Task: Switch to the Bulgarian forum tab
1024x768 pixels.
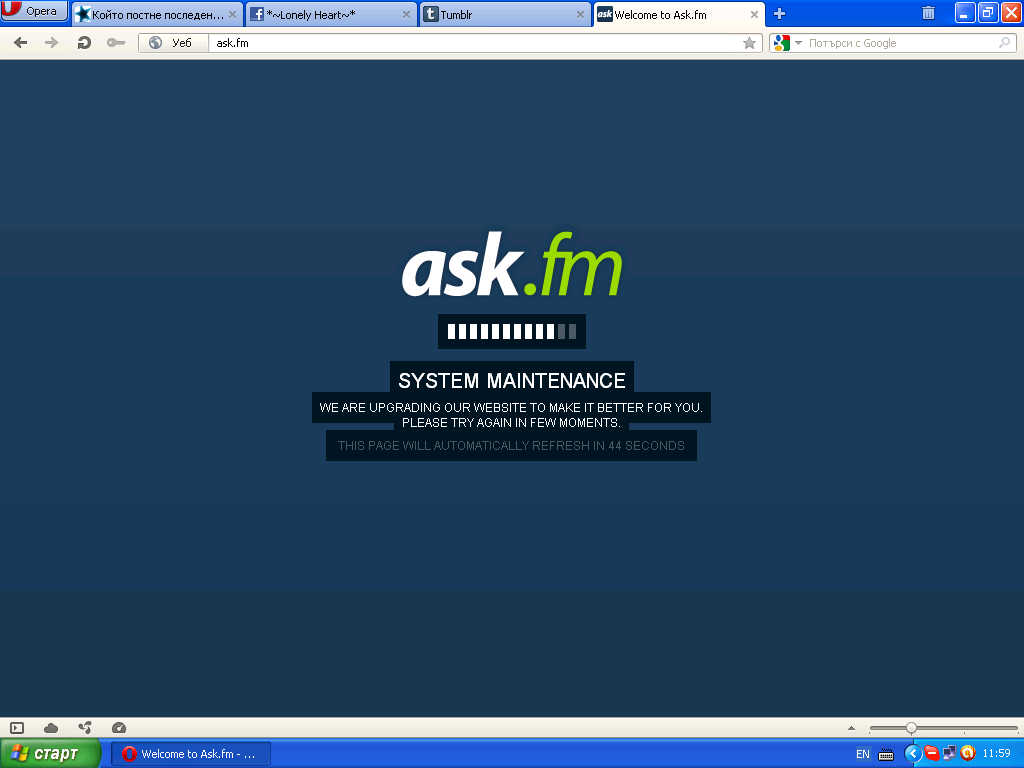Action: click(x=157, y=14)
